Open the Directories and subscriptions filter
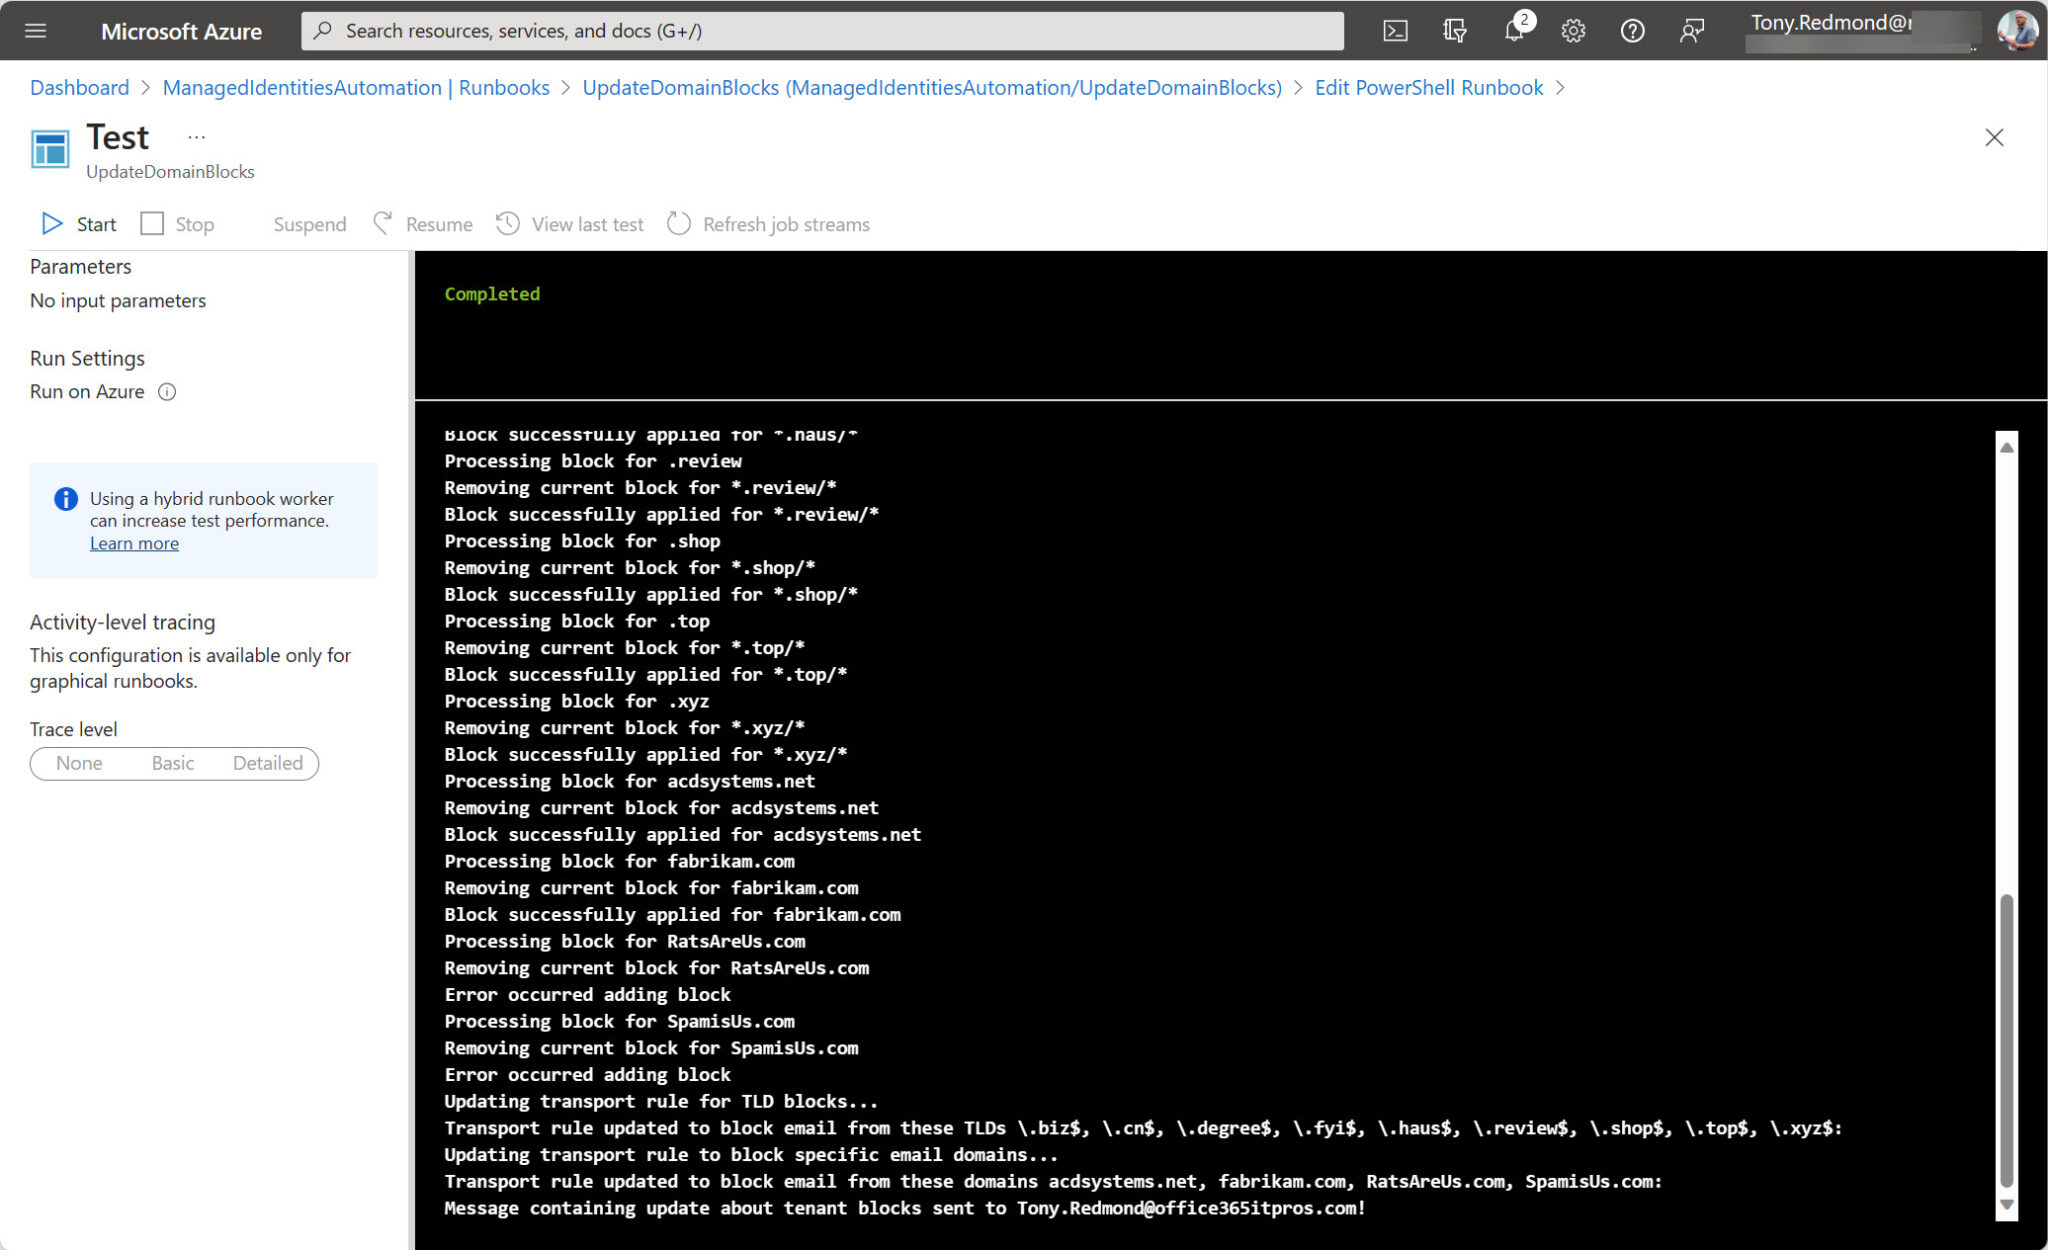The width and height of the screenshot is (2048, 1250). [x=1454, y=30]
